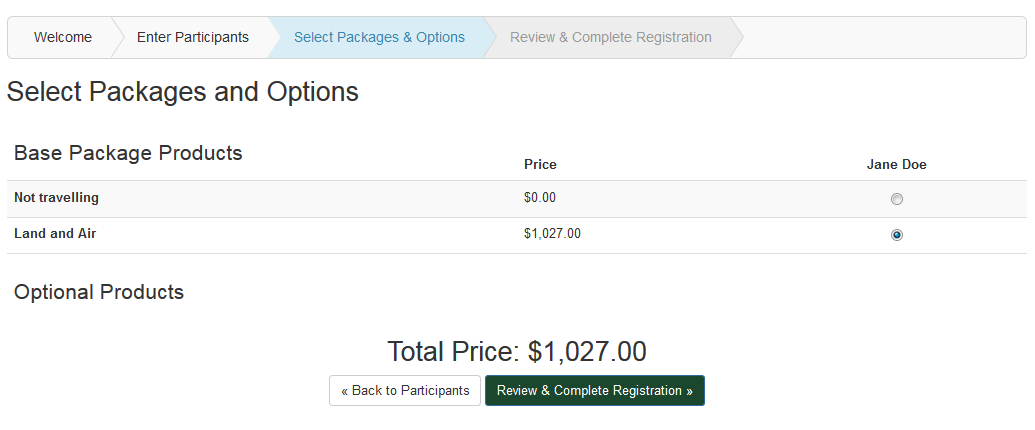
Task: Click the Base Package Products heading
Action: pos(128,153)
